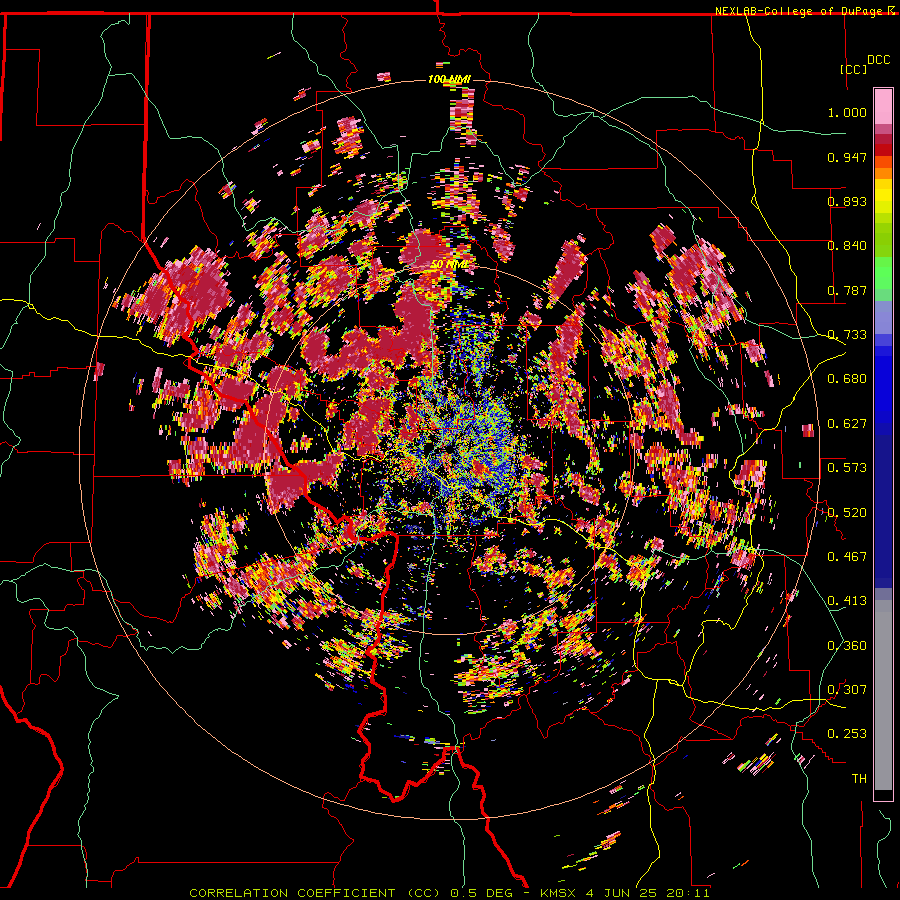Viewport: 900px width, 900px height.
Task: Pick the bright green segment of color bar
Action: 883,273
